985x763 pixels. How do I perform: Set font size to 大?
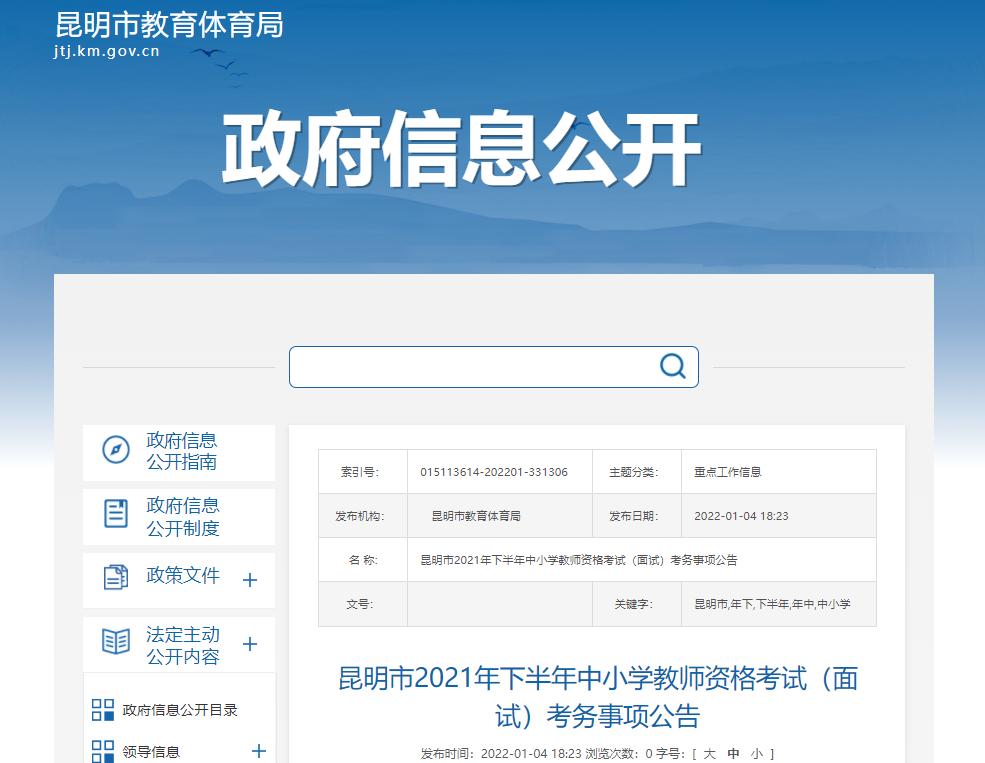click(x=710, y=754)
